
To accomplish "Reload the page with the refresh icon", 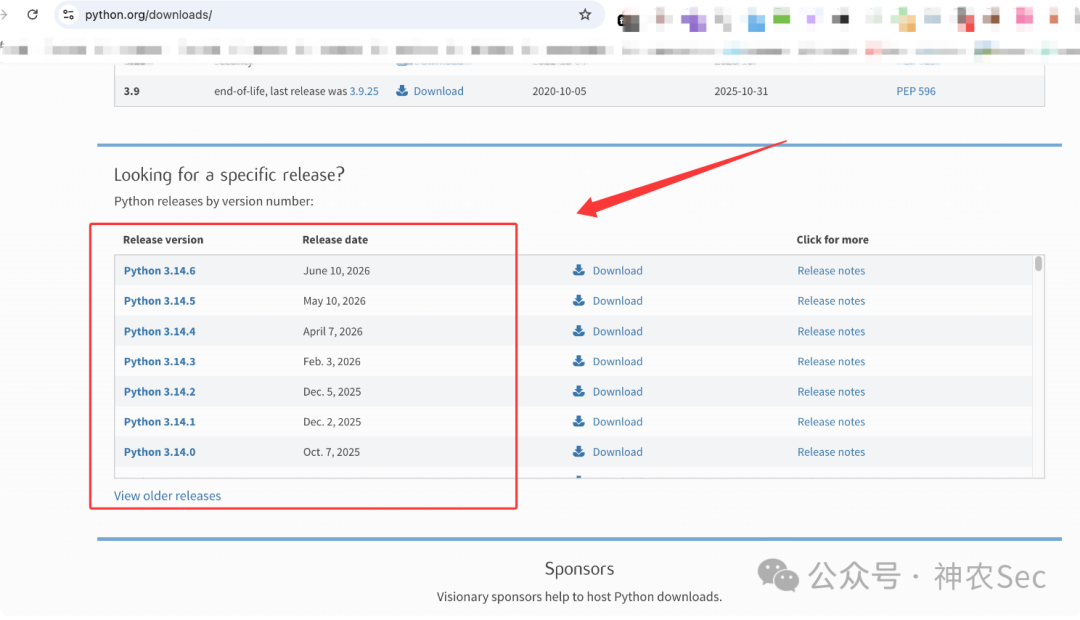I will (x=32, y=14).
